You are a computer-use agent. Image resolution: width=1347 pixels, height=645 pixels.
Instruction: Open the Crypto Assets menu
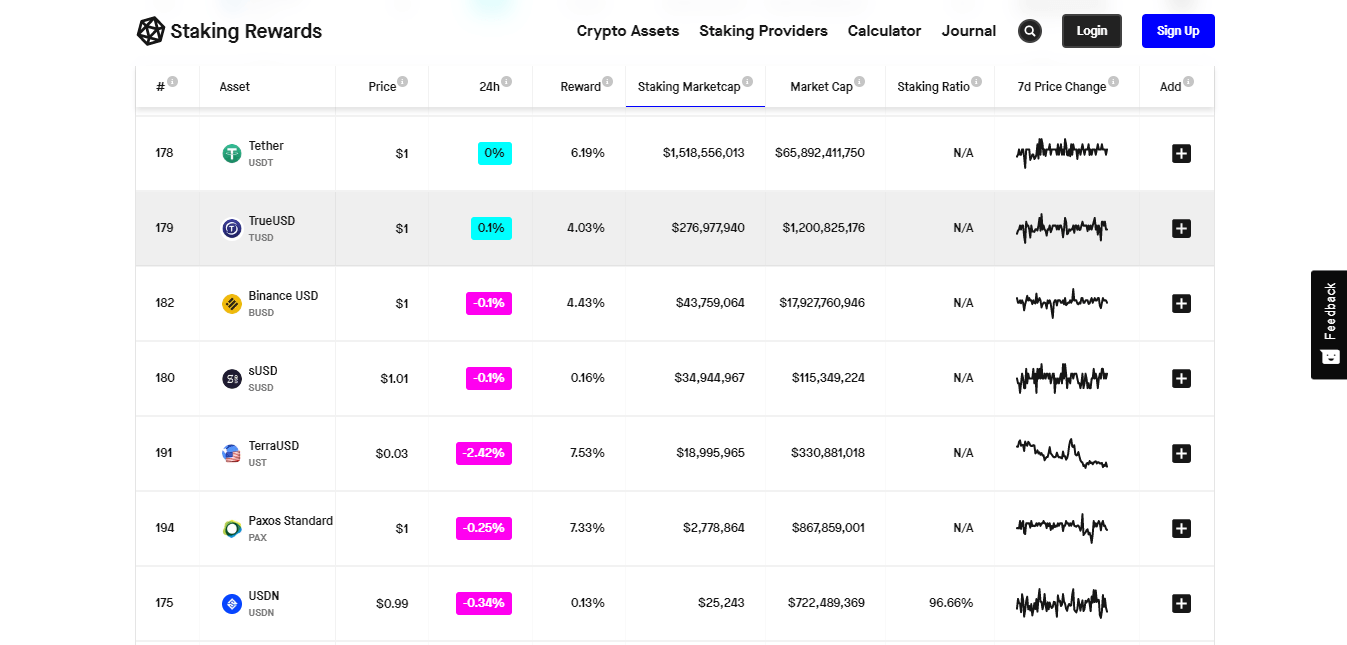(628, 31)
